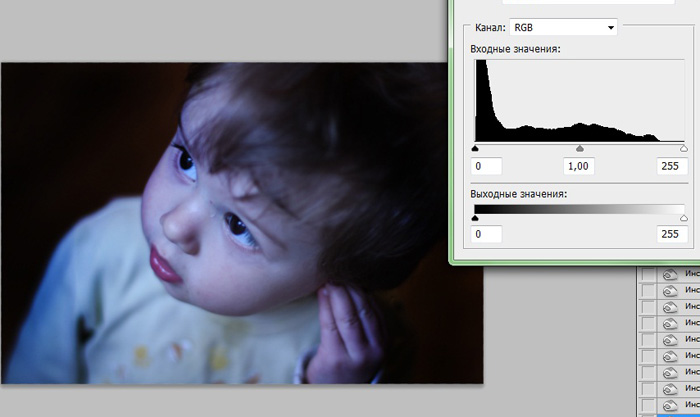Click the child photo on the canvas
This screenshot has width=700, height=417.
tap(242, 223)
